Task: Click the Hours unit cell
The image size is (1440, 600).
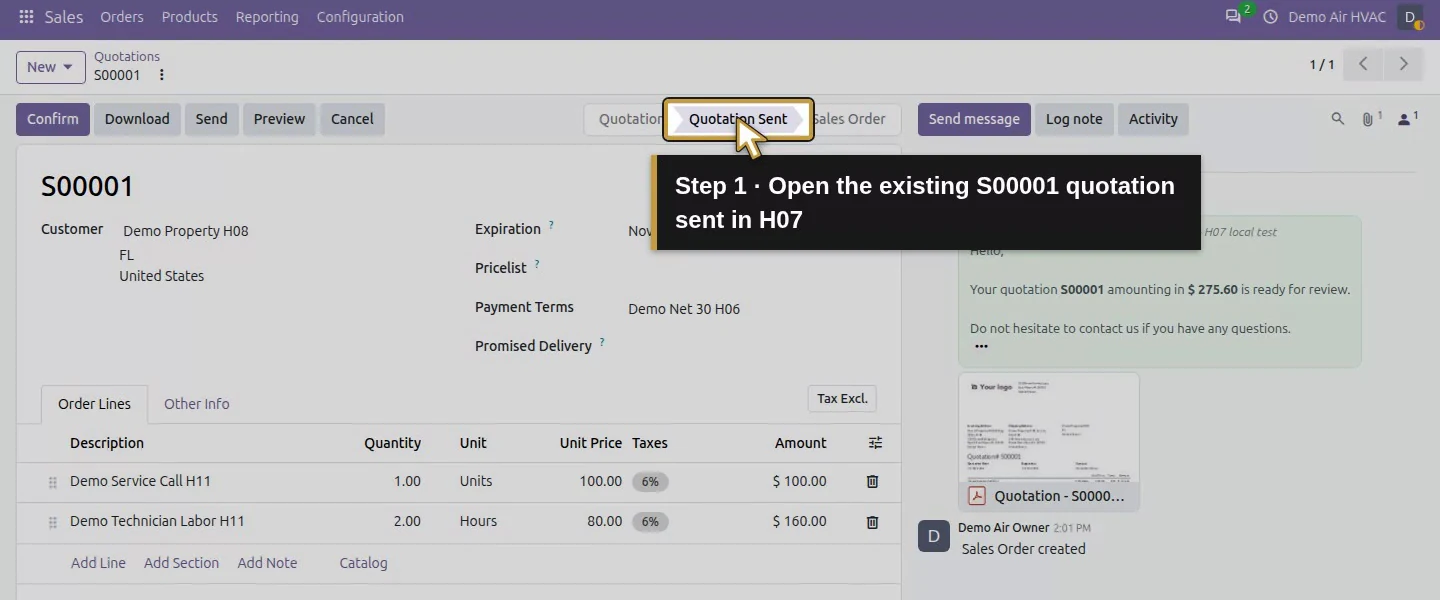Action: click(478, 521)
